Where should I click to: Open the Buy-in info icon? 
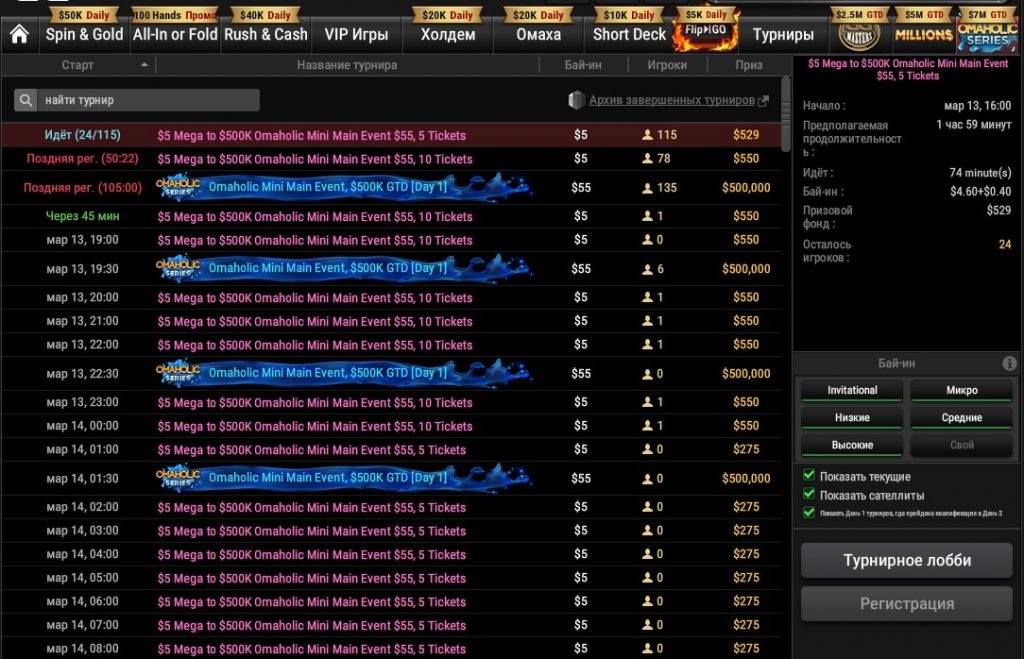(x=1009, y=363)
